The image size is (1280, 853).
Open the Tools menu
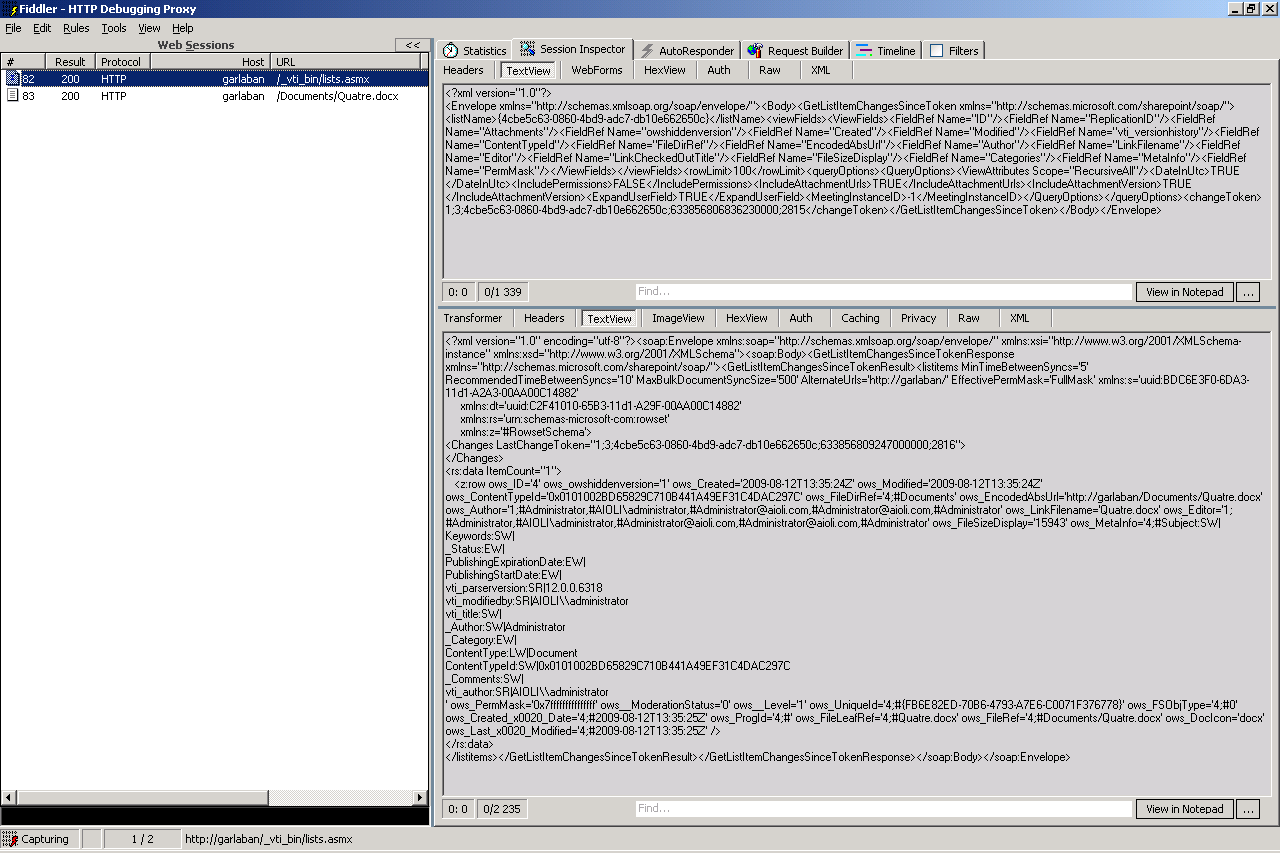click(114, 28)
